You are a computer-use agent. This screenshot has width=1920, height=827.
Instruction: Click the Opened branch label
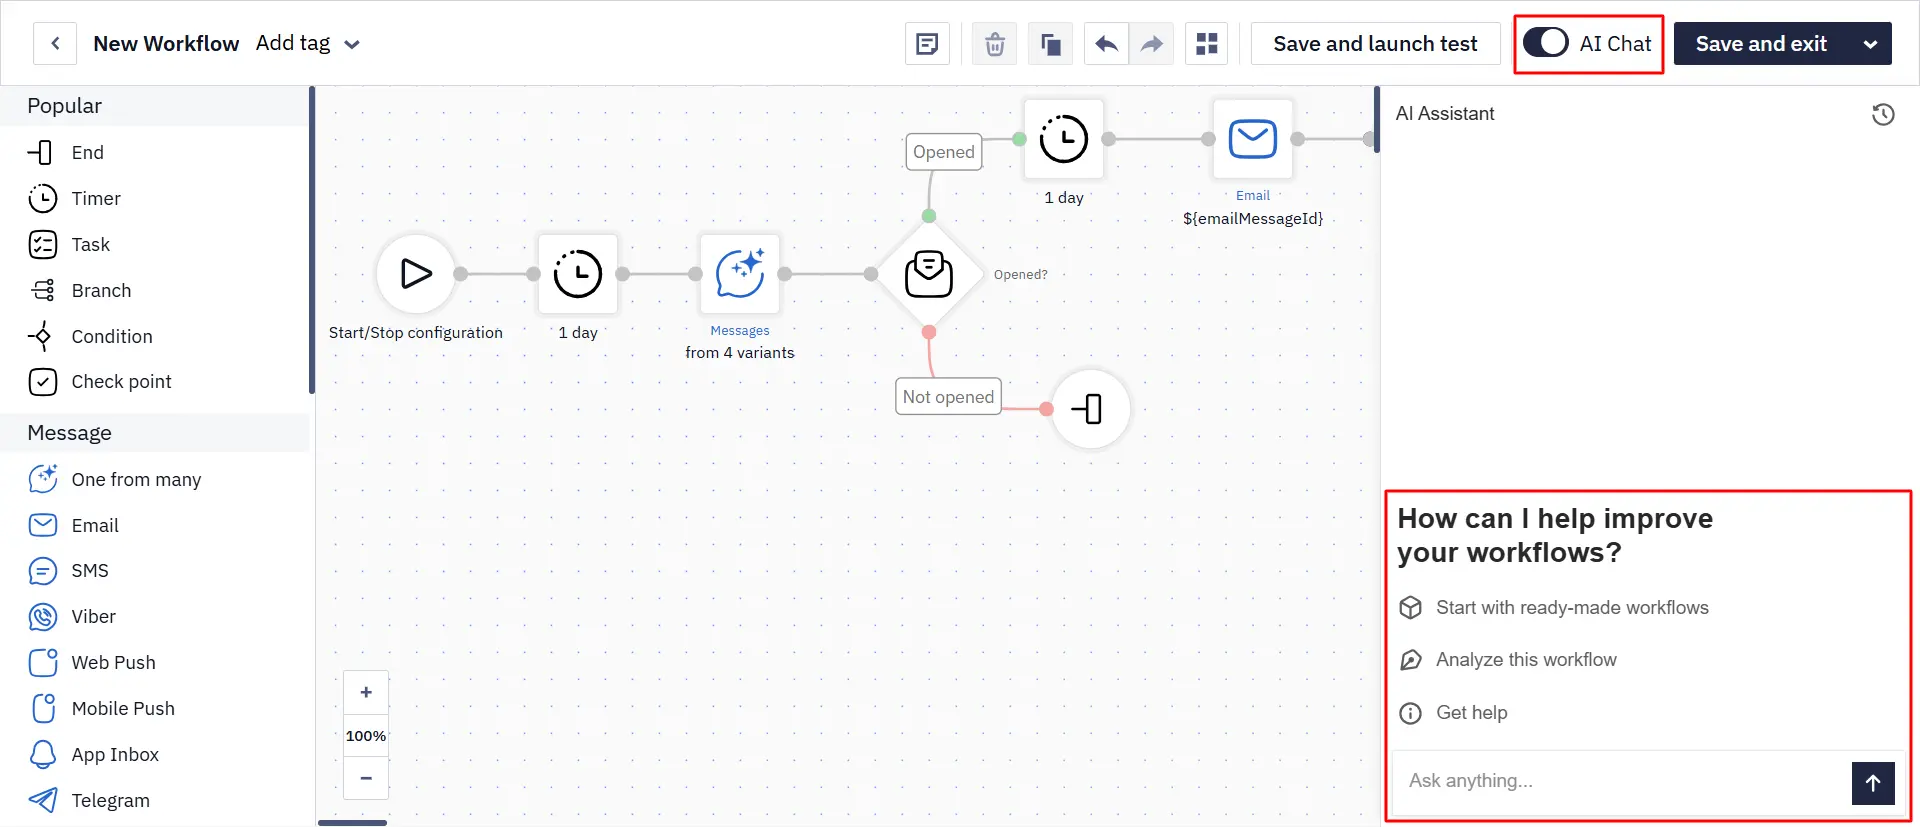tap(944, 152)
